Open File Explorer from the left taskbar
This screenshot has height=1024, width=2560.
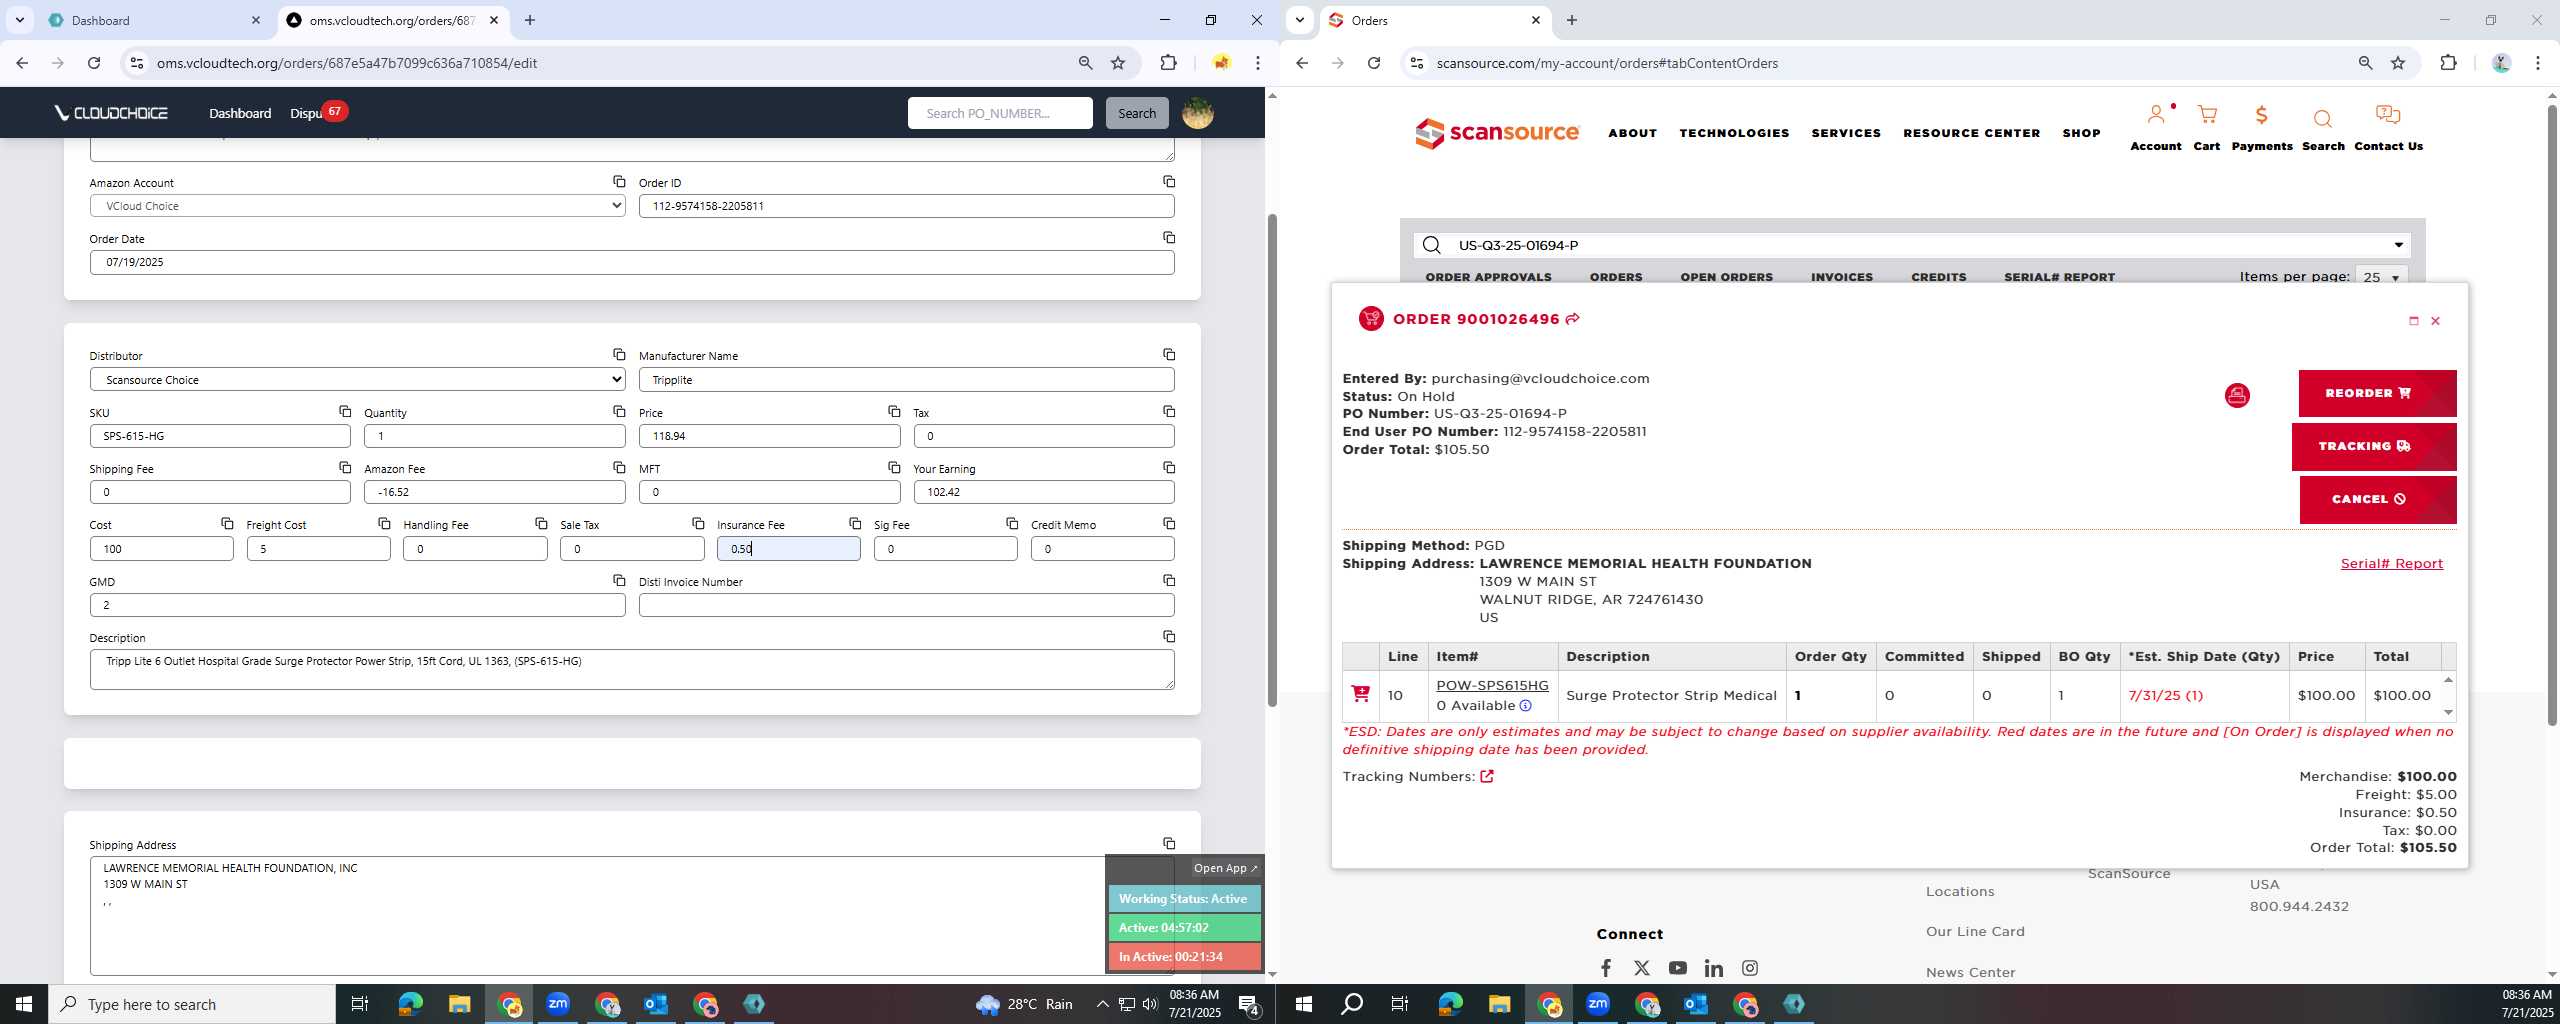pyautogui.click(x=459, y=1004)
